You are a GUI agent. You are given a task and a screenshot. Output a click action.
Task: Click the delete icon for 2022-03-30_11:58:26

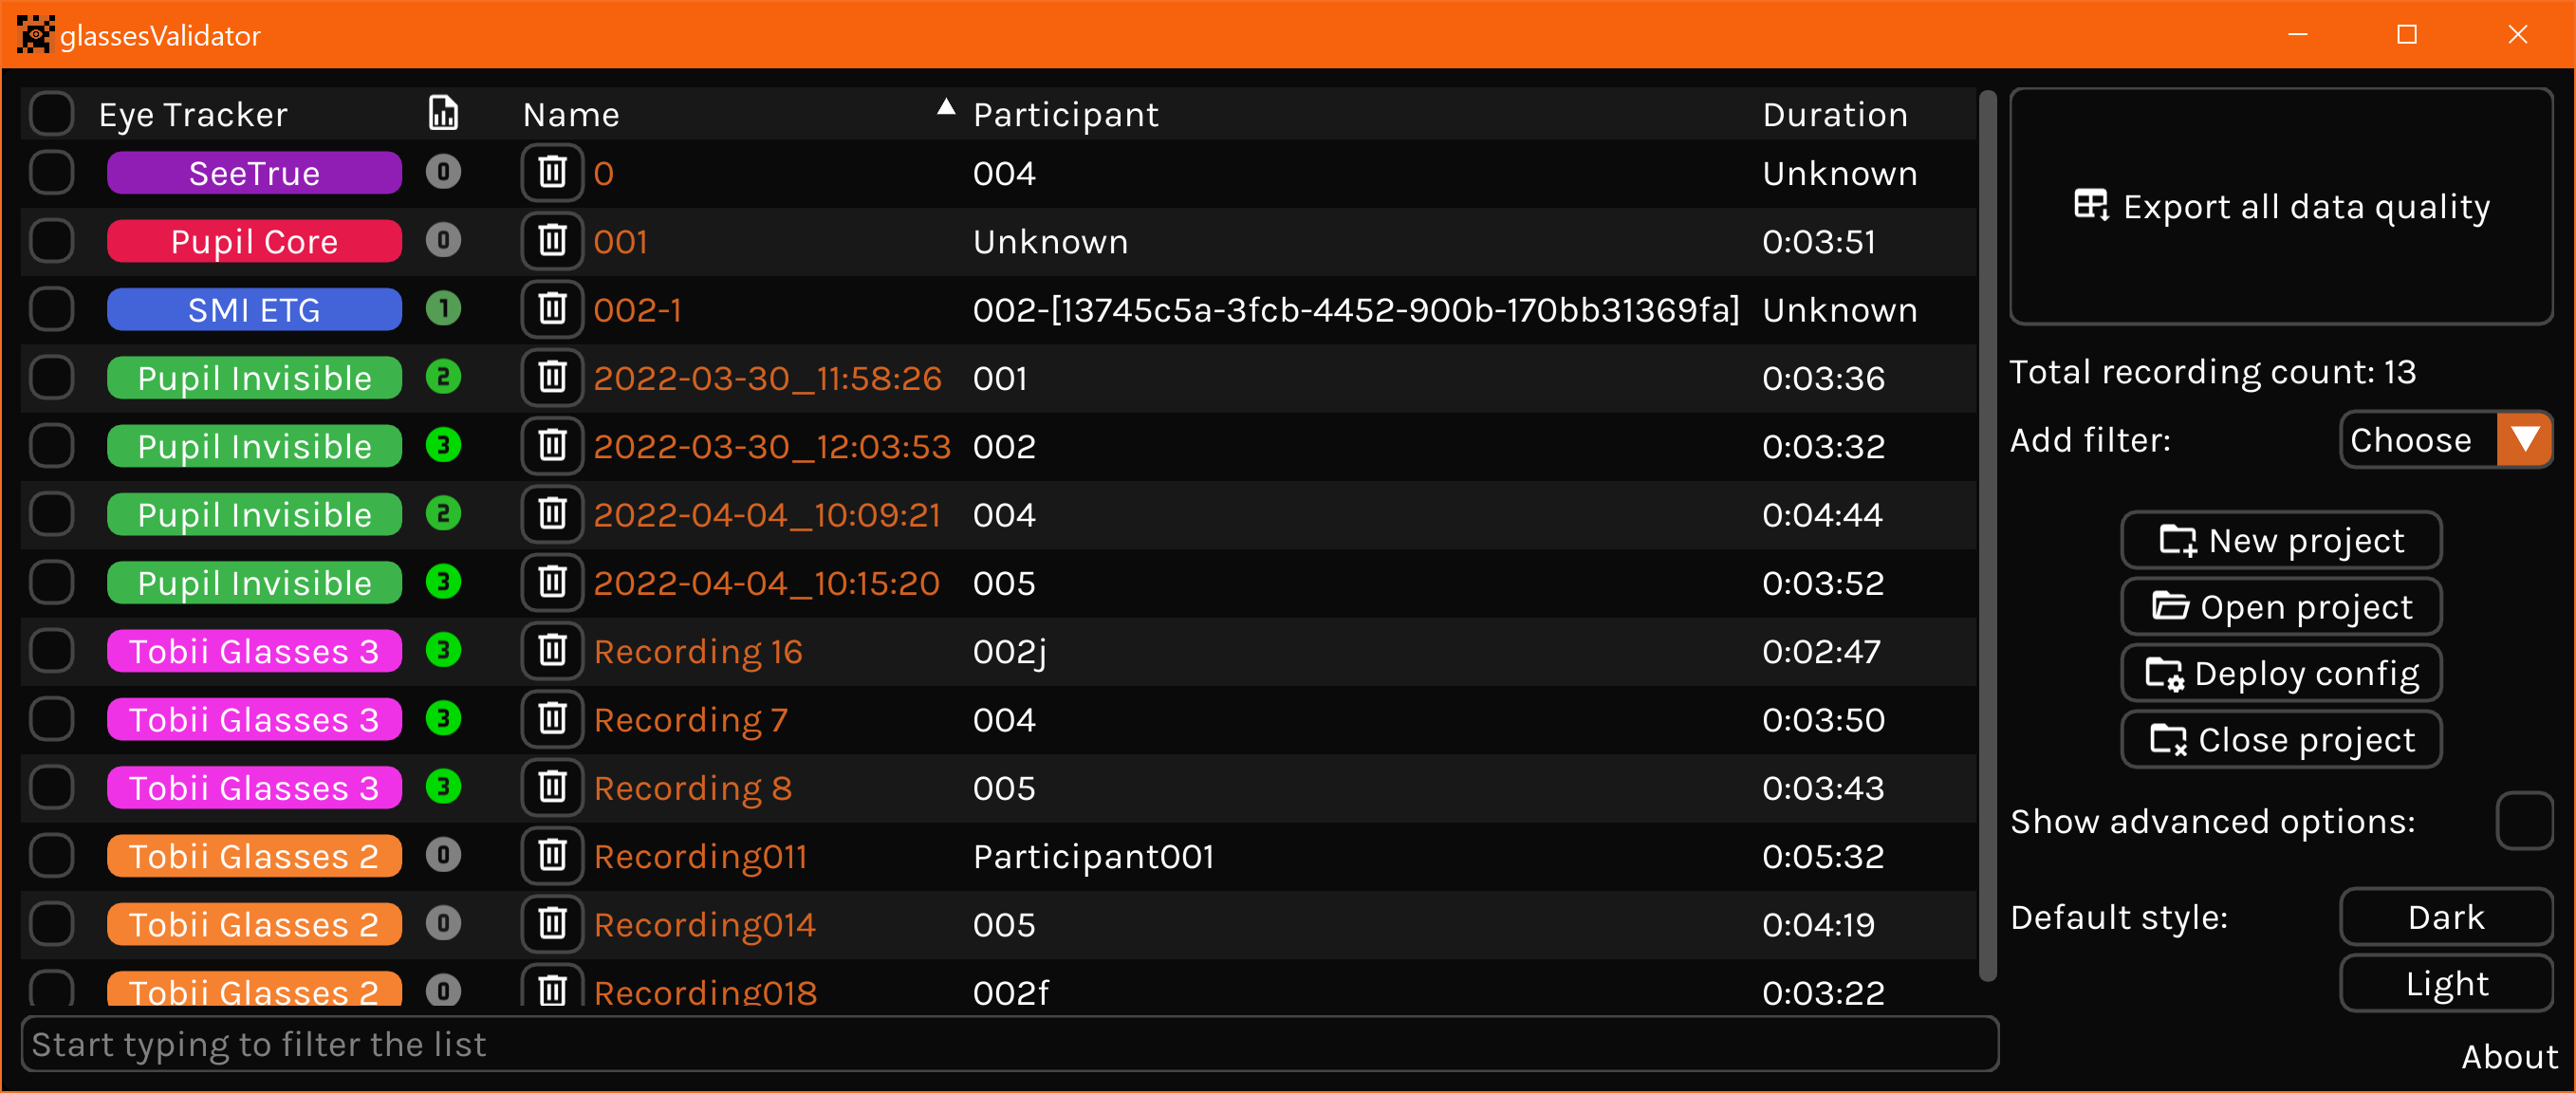point(554,378)
